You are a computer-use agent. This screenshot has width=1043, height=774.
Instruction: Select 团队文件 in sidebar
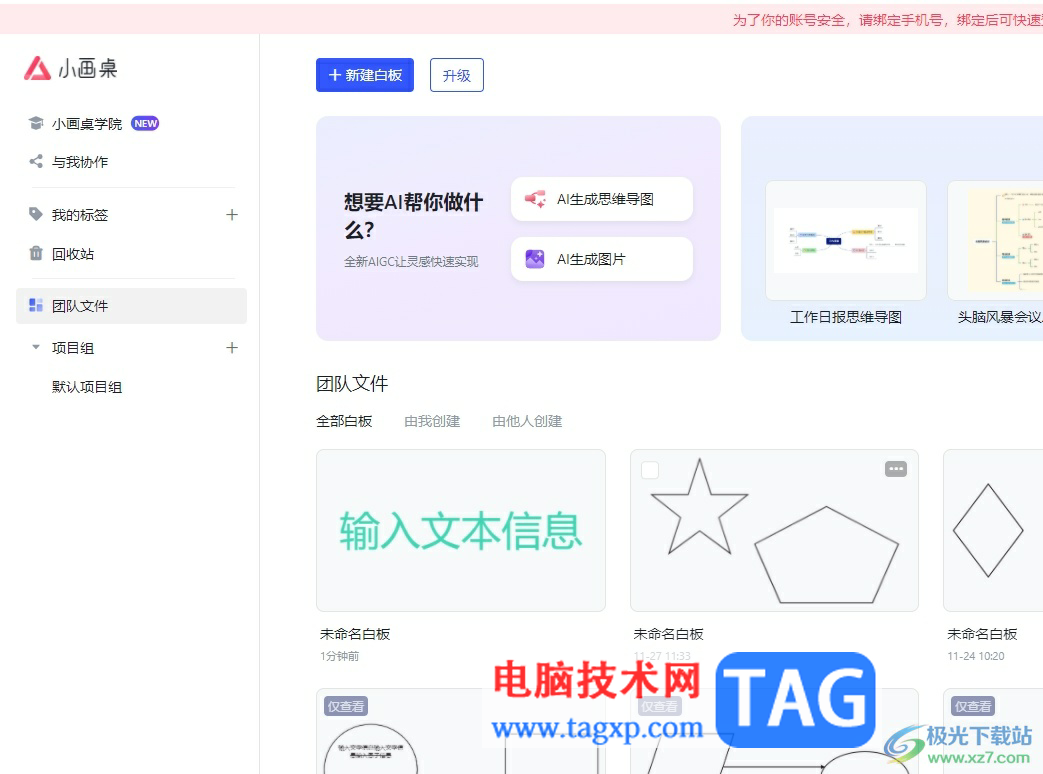[x=131, y=306]
